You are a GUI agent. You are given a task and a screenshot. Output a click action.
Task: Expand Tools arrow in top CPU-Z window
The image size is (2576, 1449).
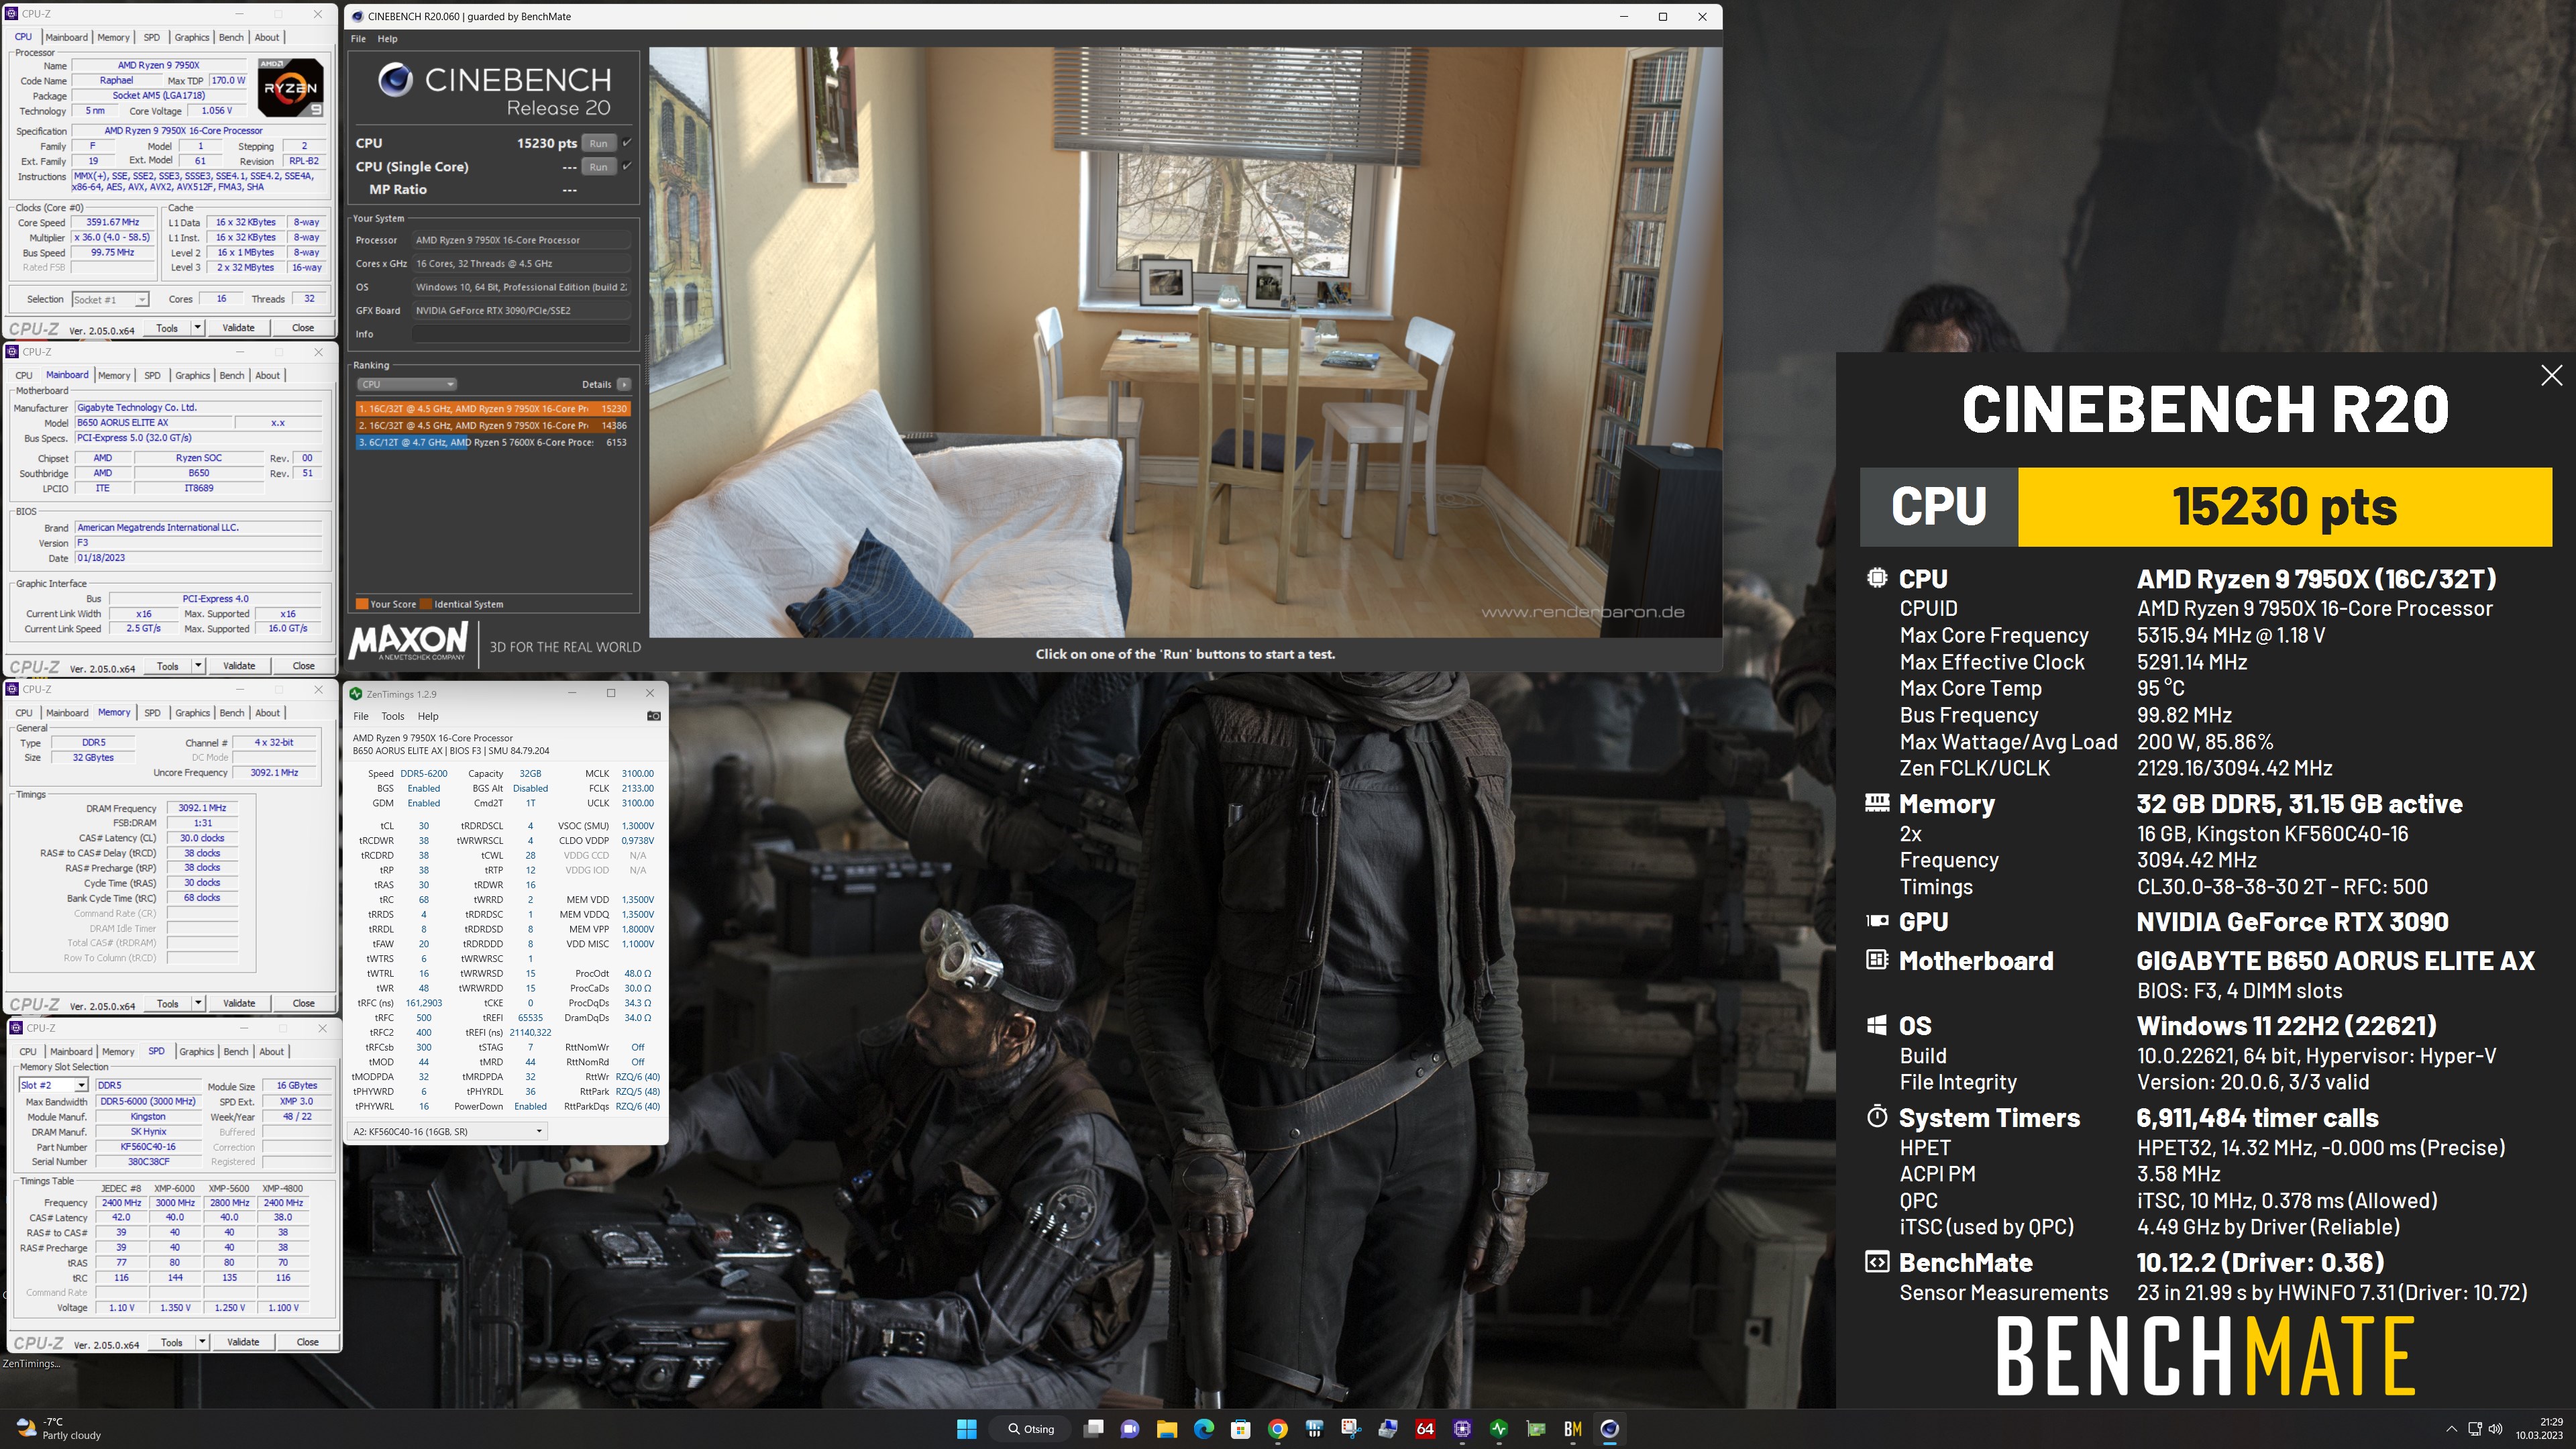click(198, 328)
